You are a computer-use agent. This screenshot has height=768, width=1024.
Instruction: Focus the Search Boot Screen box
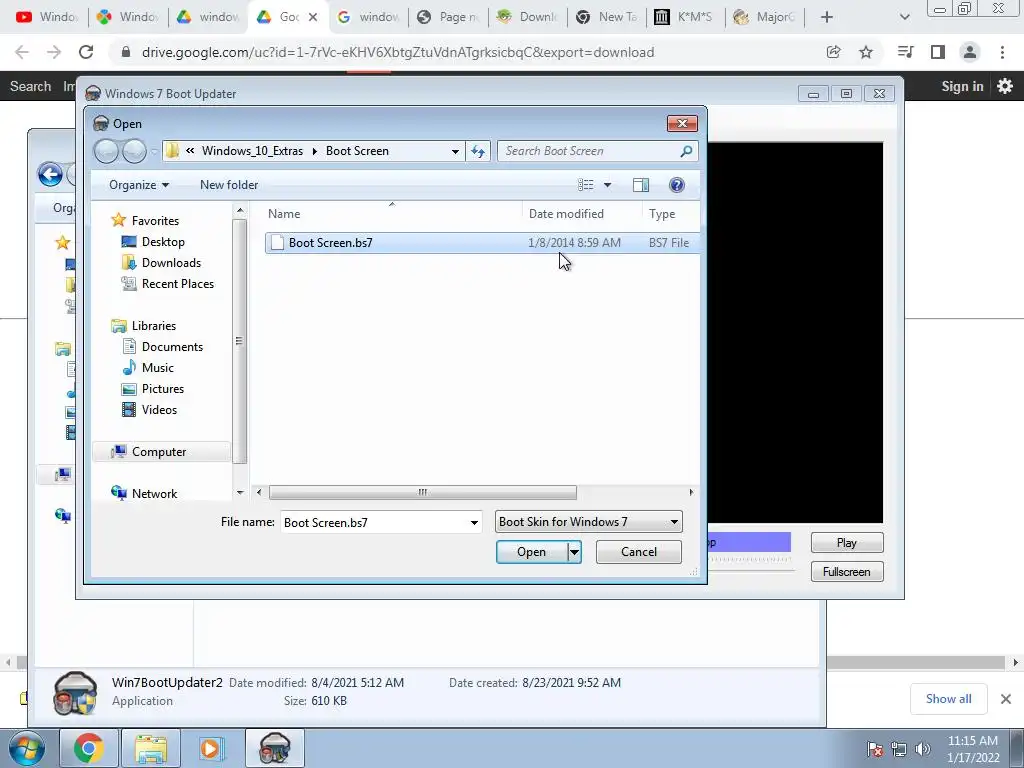pos(588,151)
